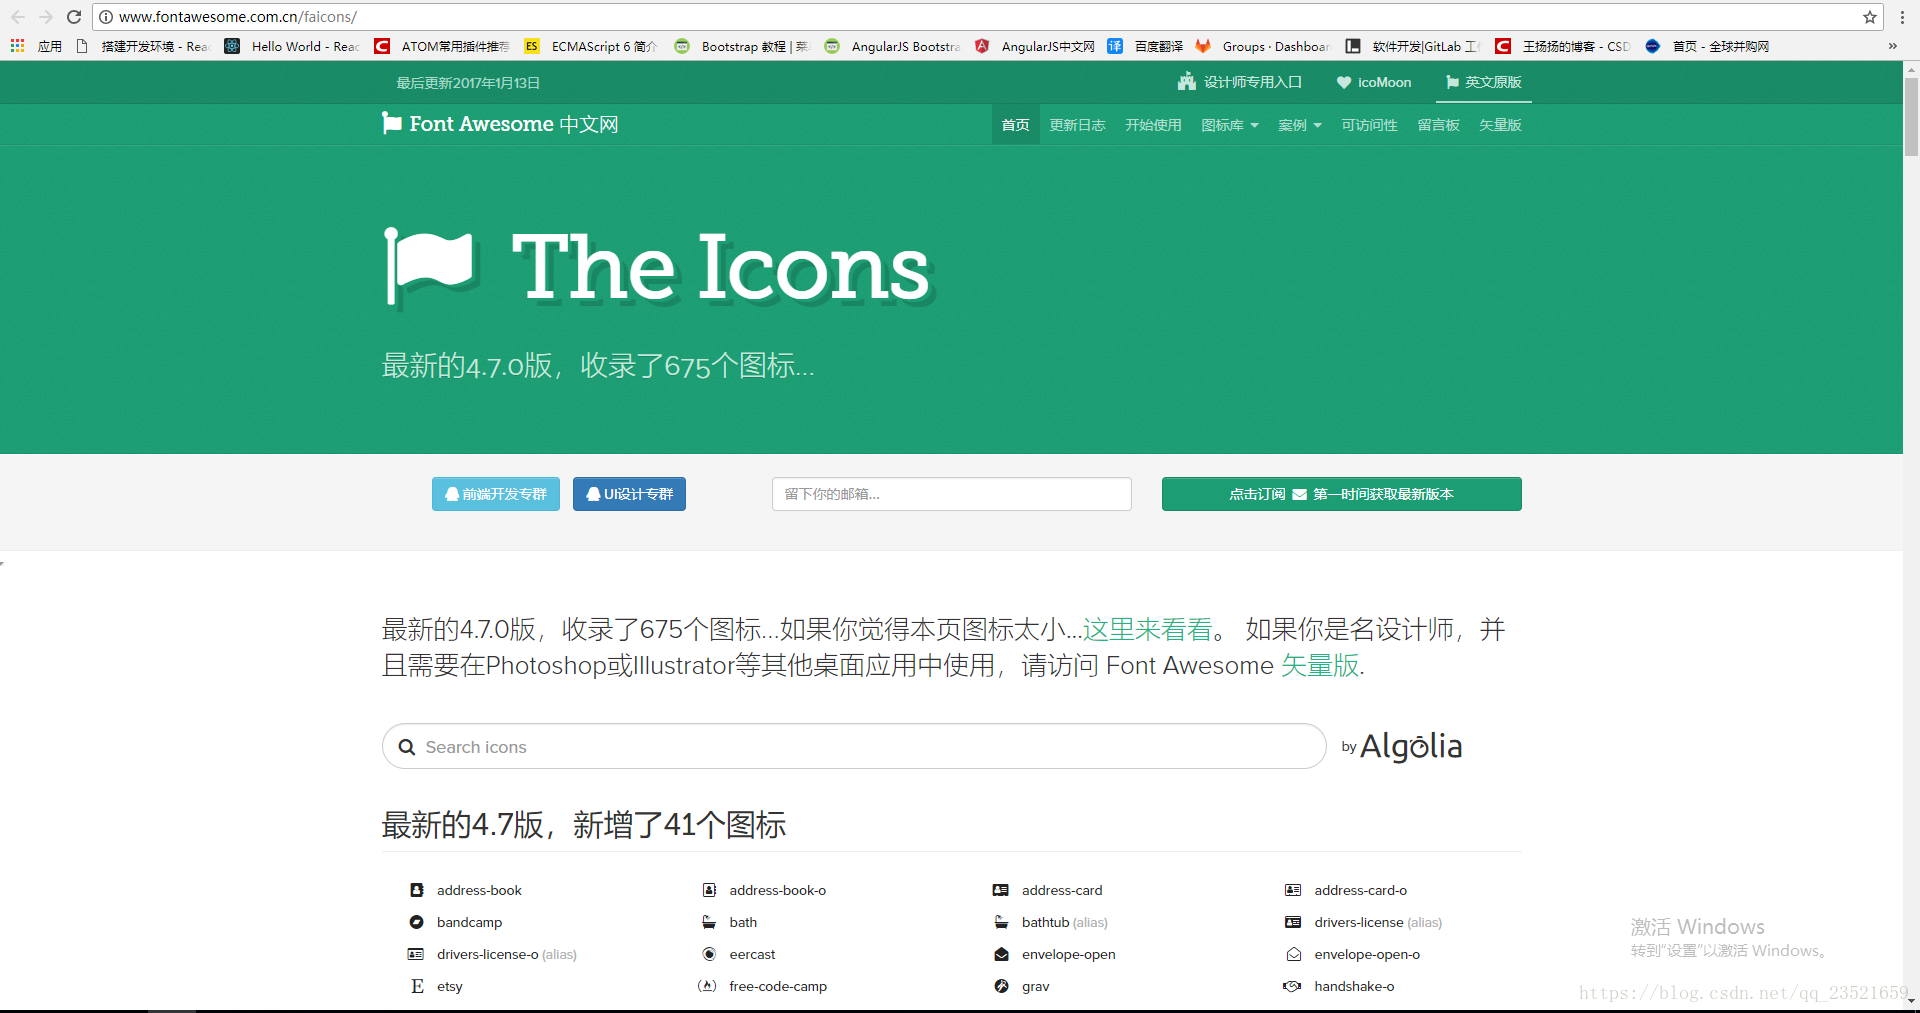Click the address-book icon

(417, 890)
